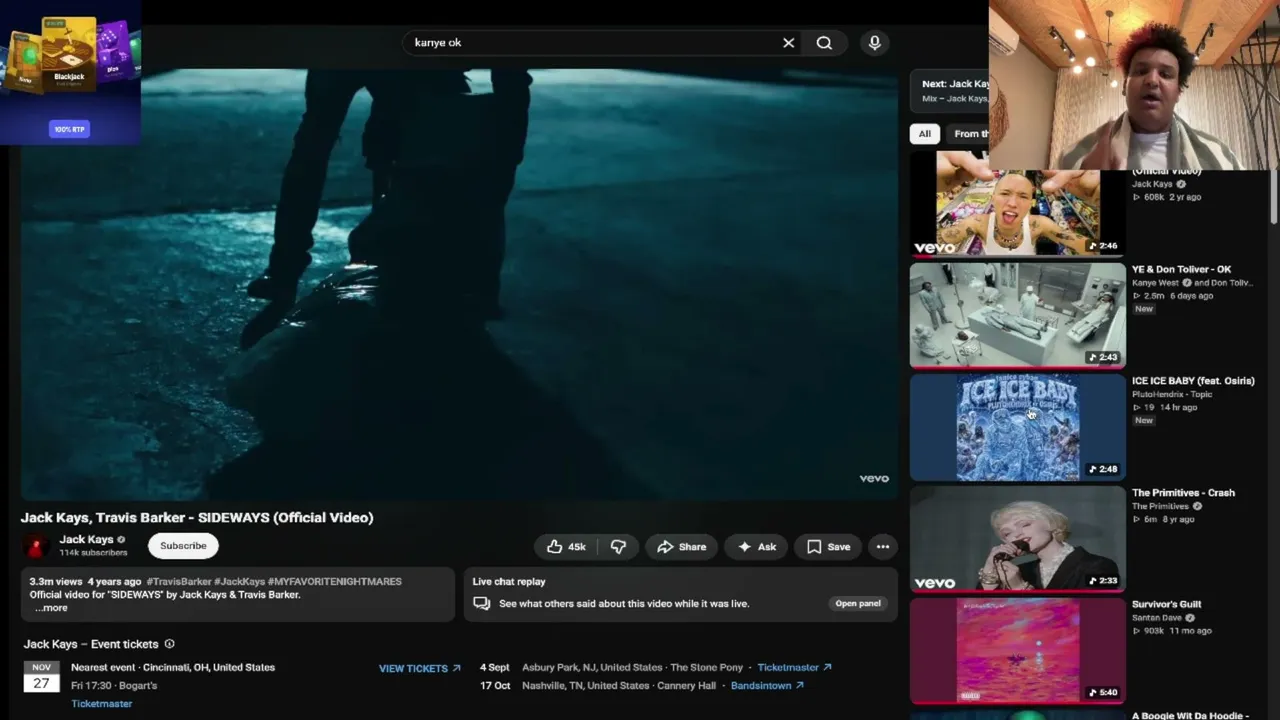Expand the description with '...more'
Viewport: 1280px width, 720px height.
pyautogui.click(x=51, y=607)
